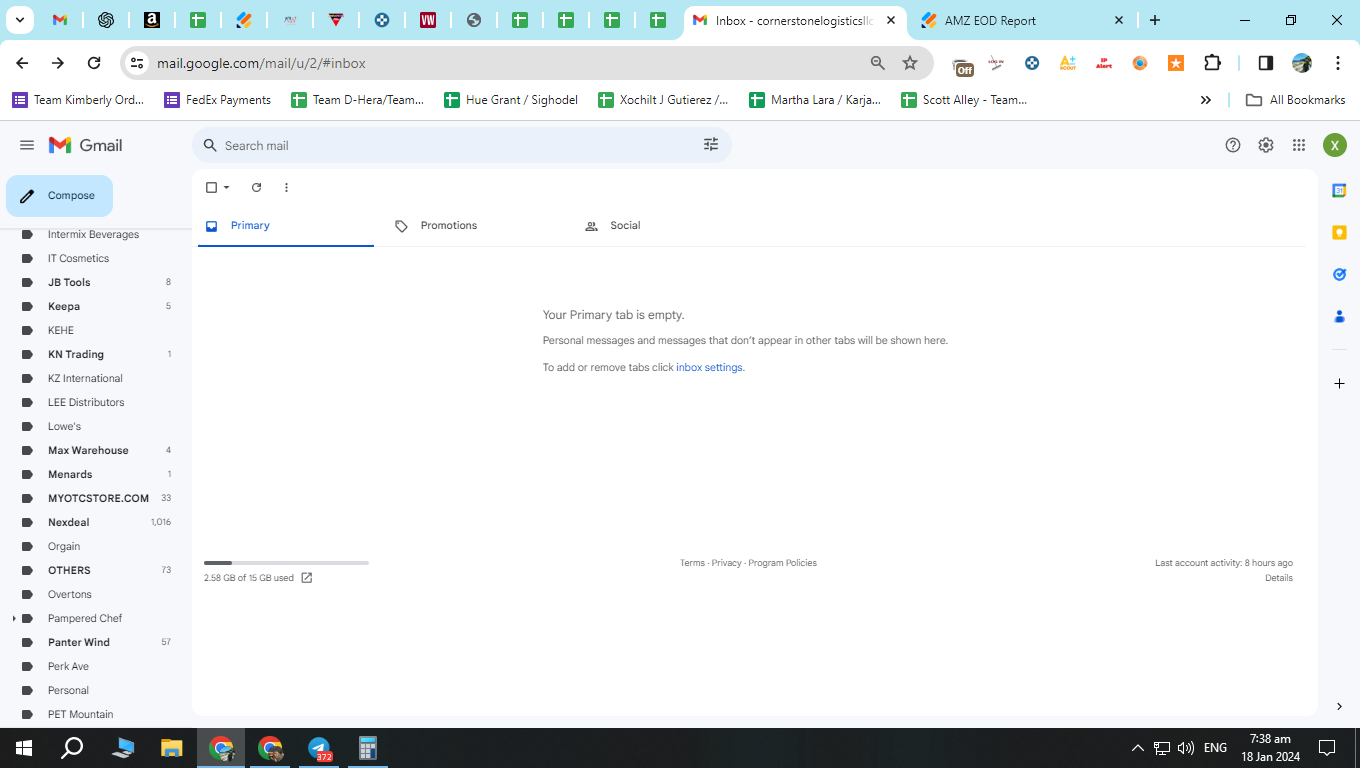Show more bookmarks chevron
Screen dimensions: 1360x768
pos(1206,100)
